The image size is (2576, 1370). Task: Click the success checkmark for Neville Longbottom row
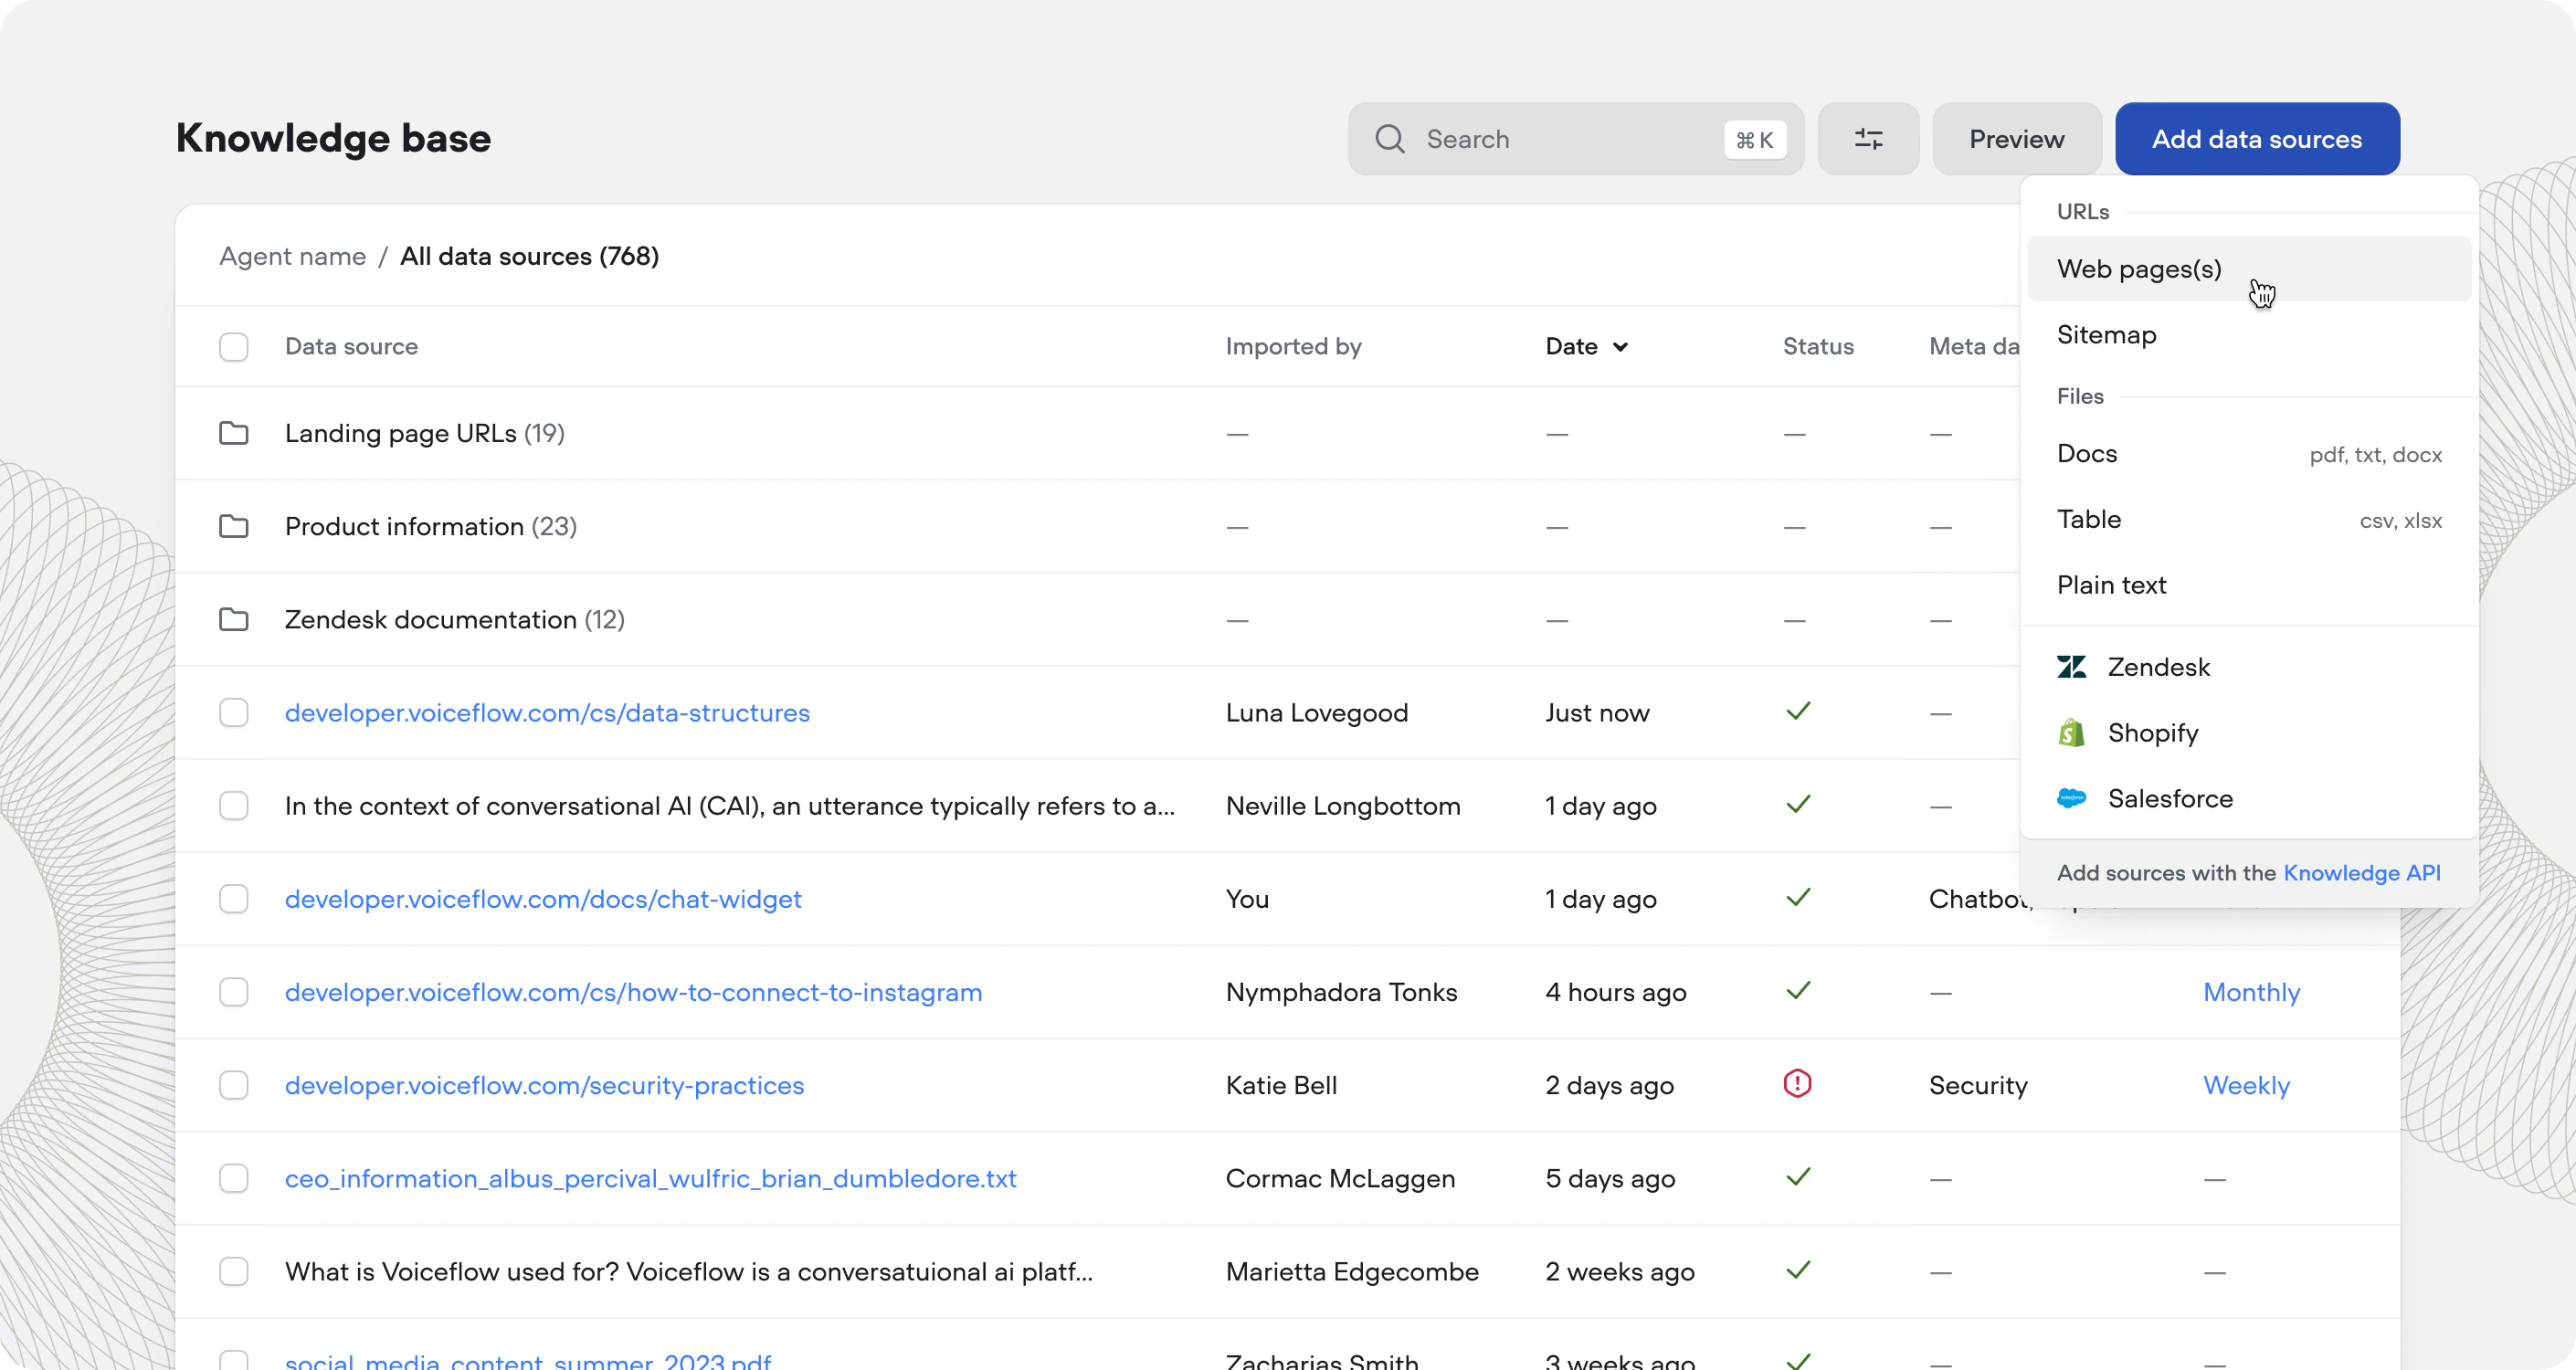coord(1798,805)
